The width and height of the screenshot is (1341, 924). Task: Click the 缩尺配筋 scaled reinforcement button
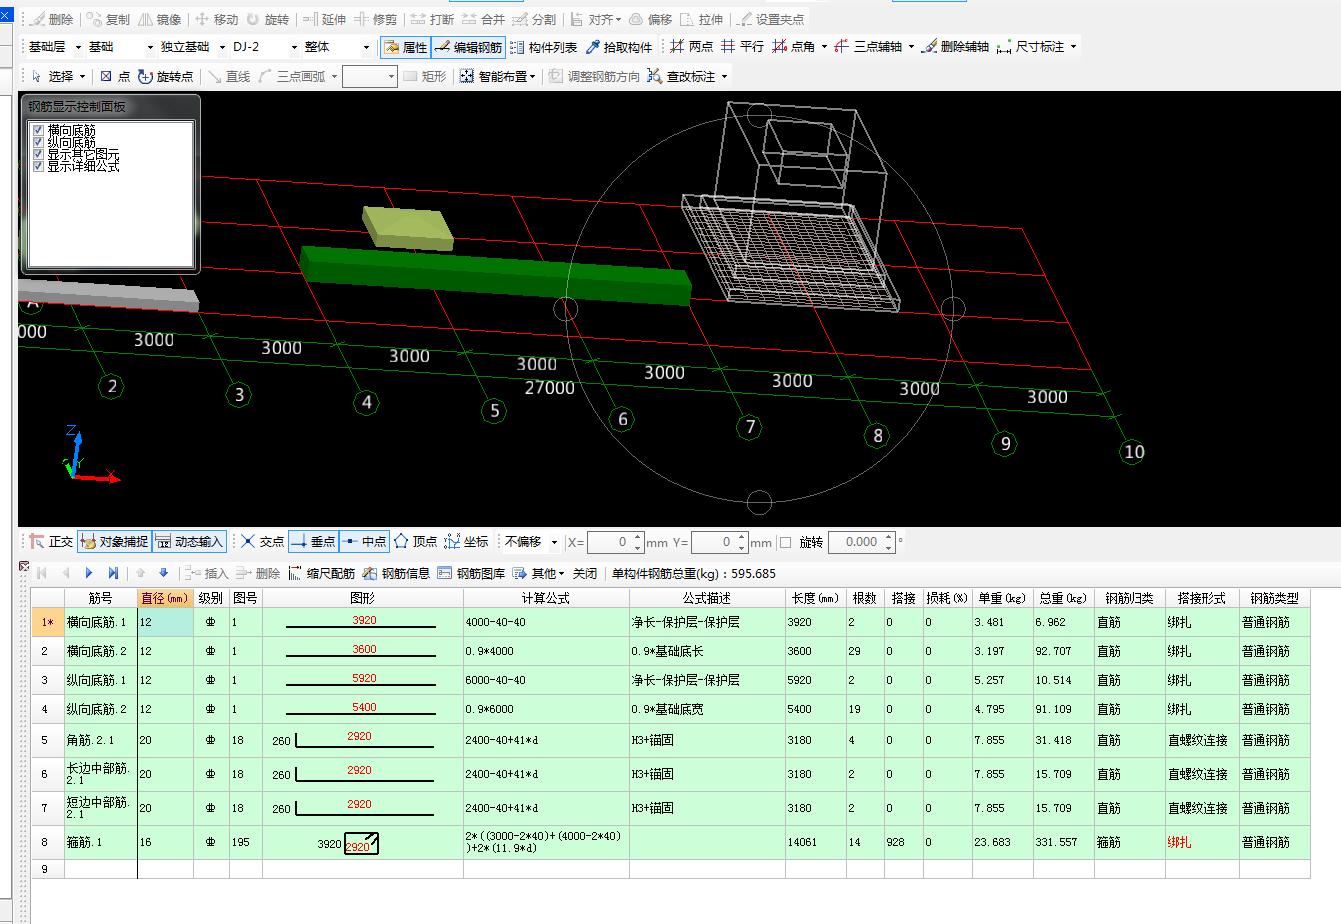coord(321,573)
